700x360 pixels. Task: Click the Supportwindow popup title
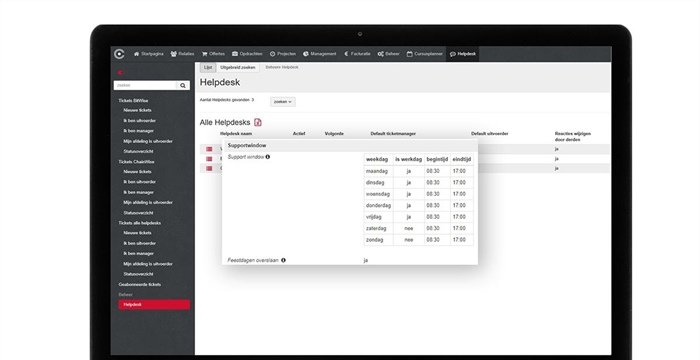tap(247, 146)
